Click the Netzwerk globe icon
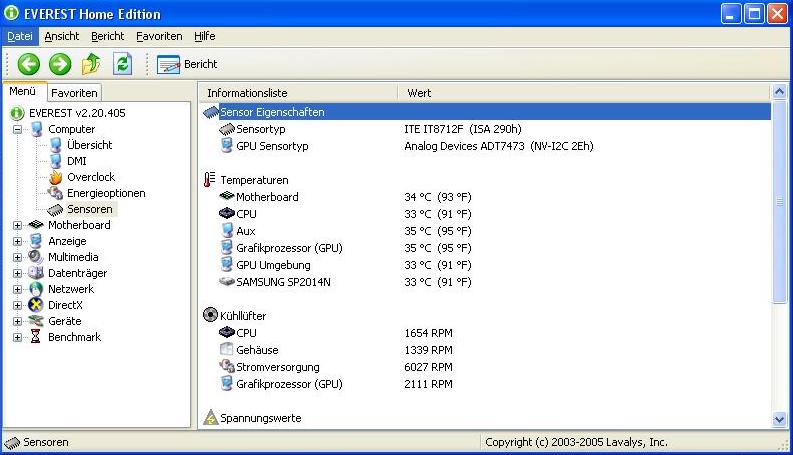Screen dimensions: 793x455 36,289
